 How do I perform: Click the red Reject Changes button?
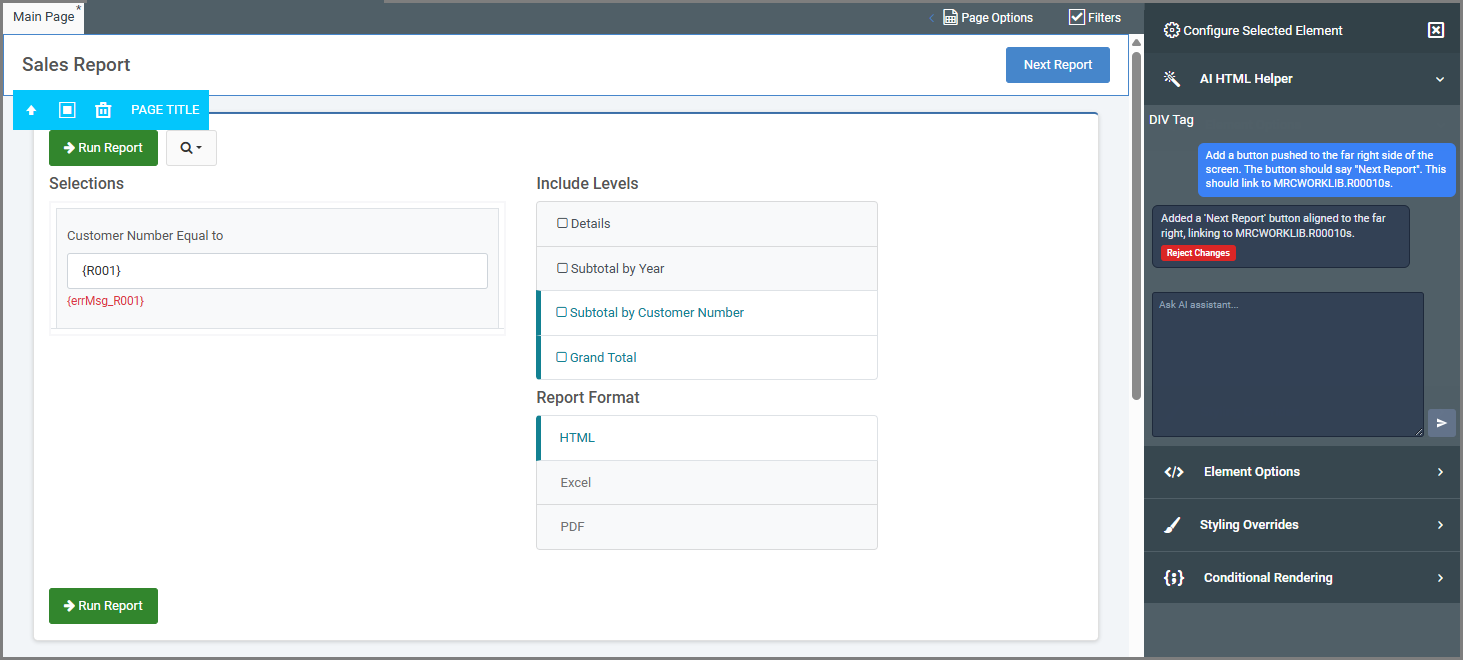coord(1198,253)
